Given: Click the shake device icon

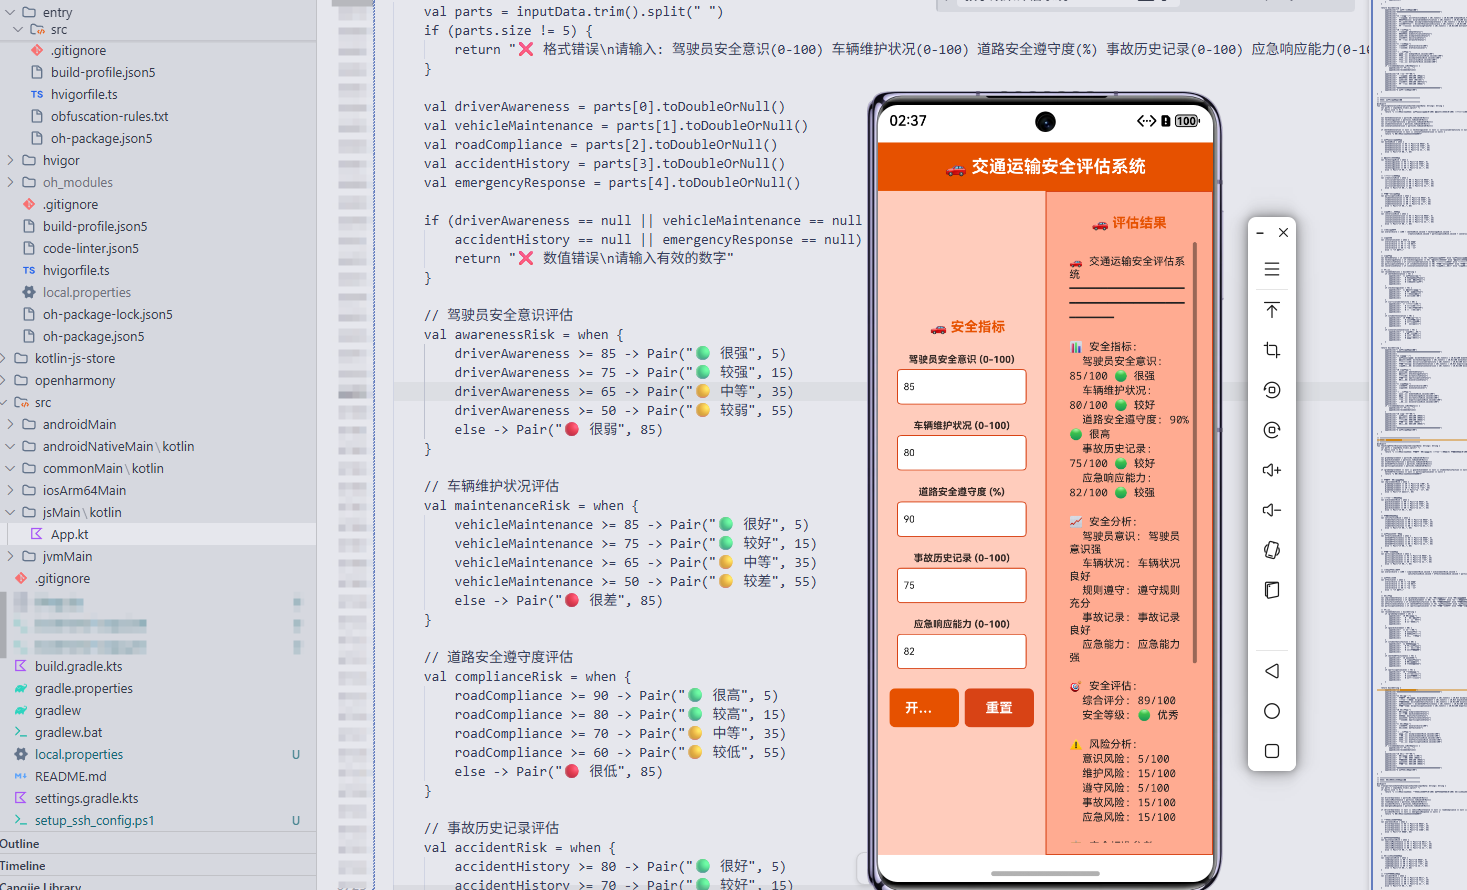Looking at the screenshot, I should coord(1271,549).
